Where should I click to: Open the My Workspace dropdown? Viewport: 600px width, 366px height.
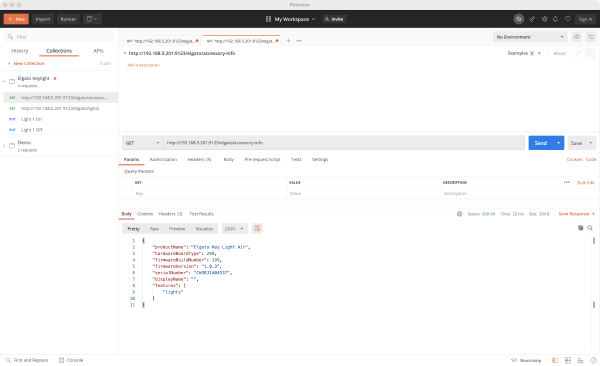click(x=295, y=19)
